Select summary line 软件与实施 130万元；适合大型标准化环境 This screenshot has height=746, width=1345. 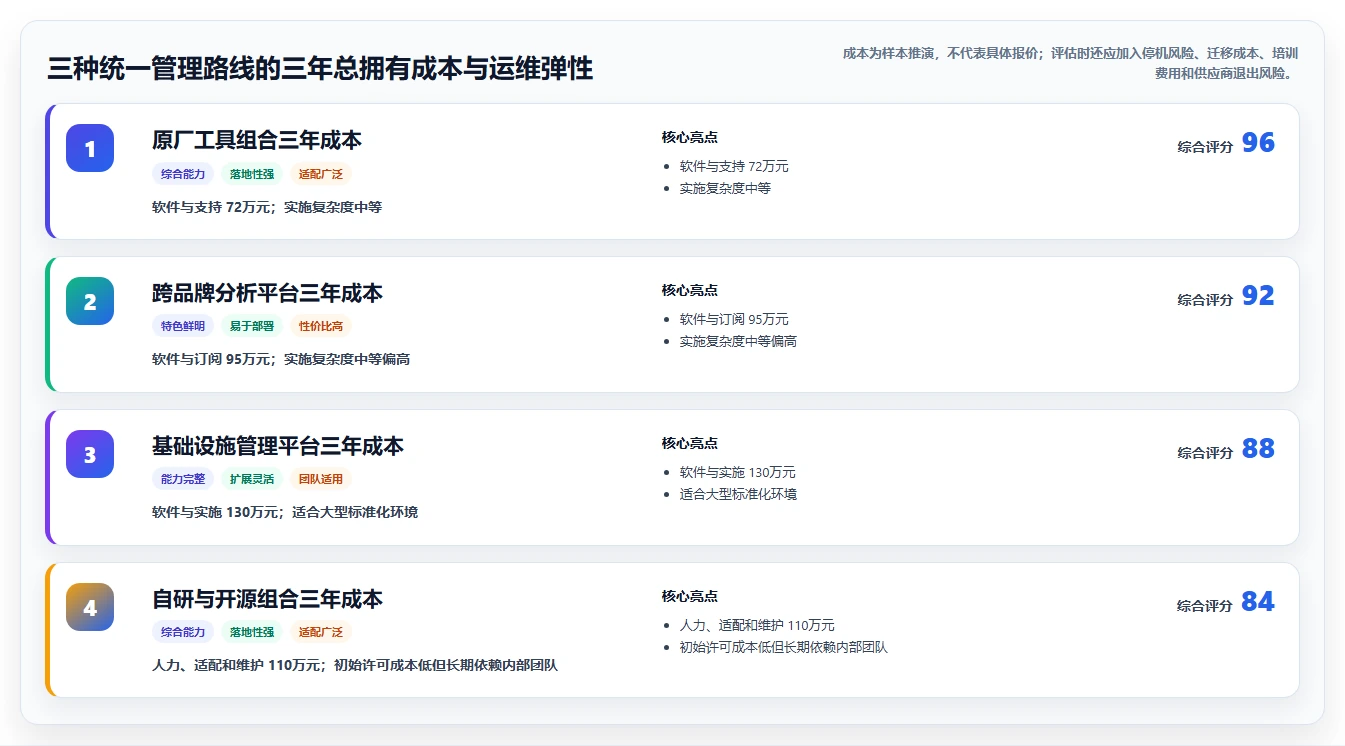click(285, 512)
